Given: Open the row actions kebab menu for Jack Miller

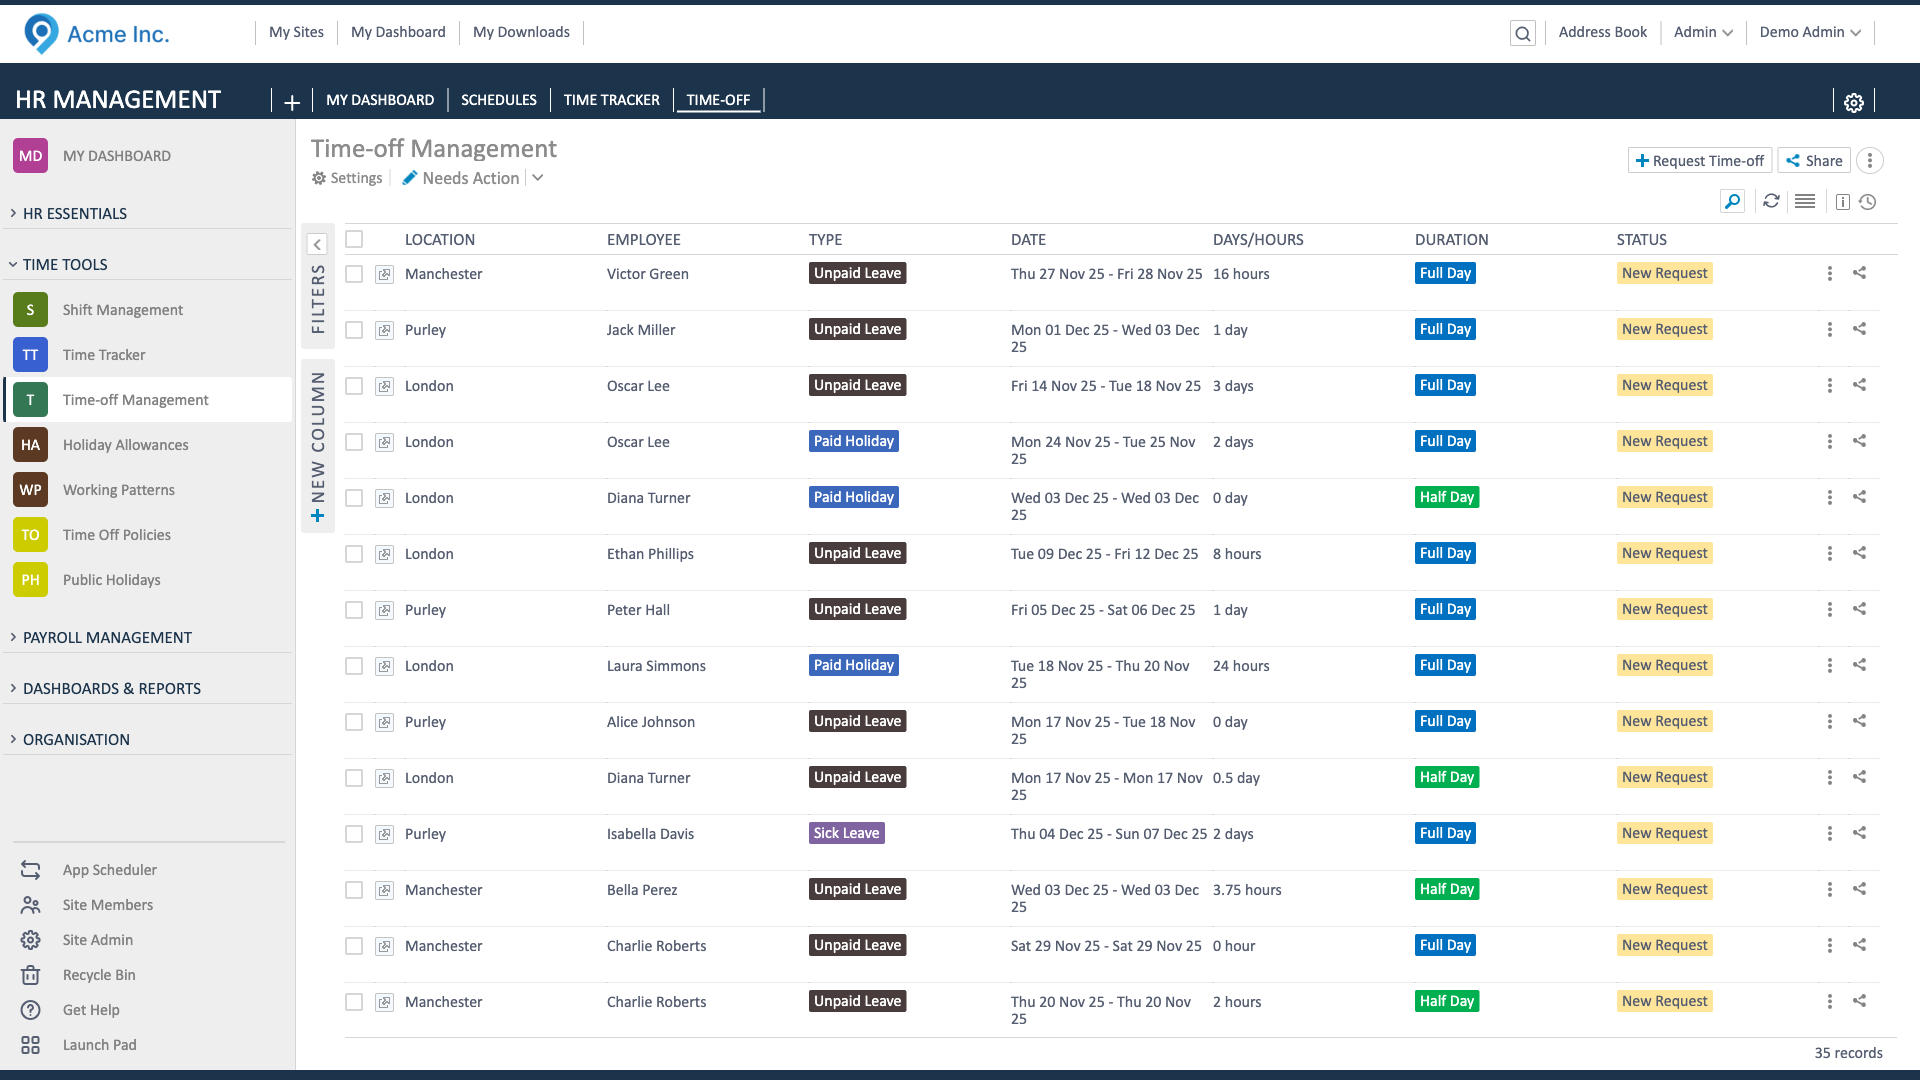Looking at the screenshot, I should 1829,329.
